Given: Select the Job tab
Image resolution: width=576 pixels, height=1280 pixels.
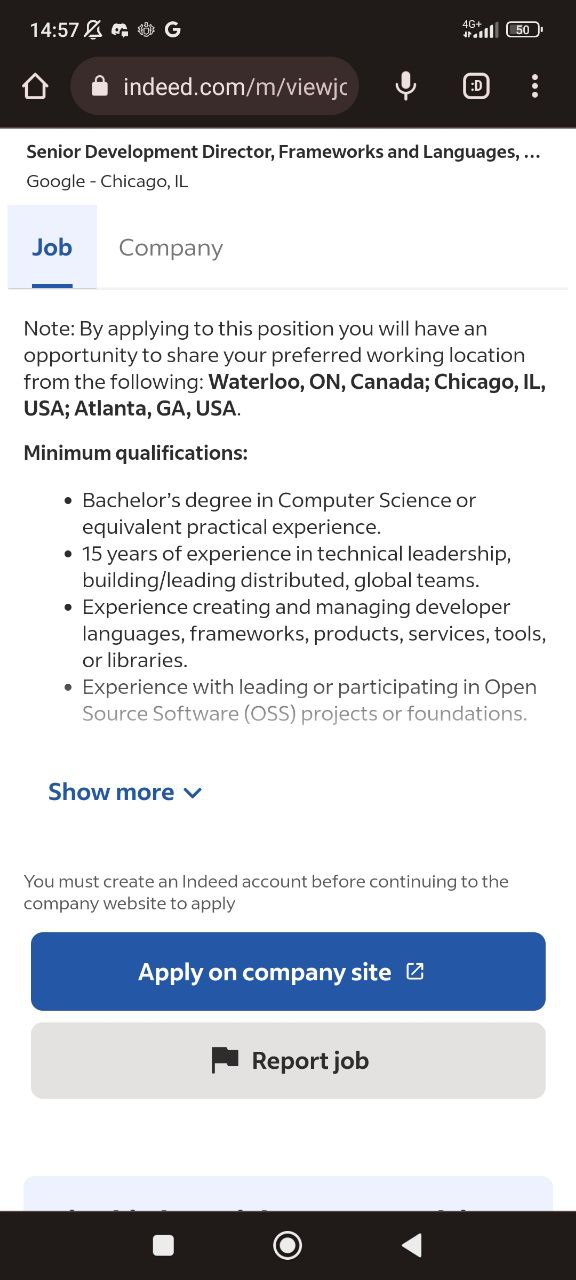Looking at the screenshot, I should coord(52,247).
